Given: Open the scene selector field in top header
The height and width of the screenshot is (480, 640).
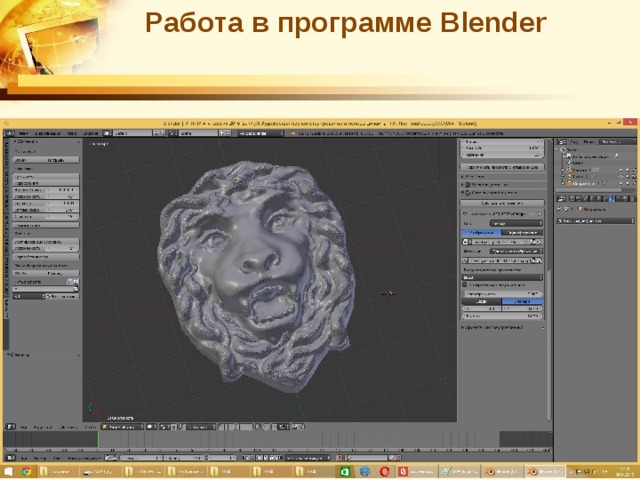Looking at the screenshot, I should [199, 133].
